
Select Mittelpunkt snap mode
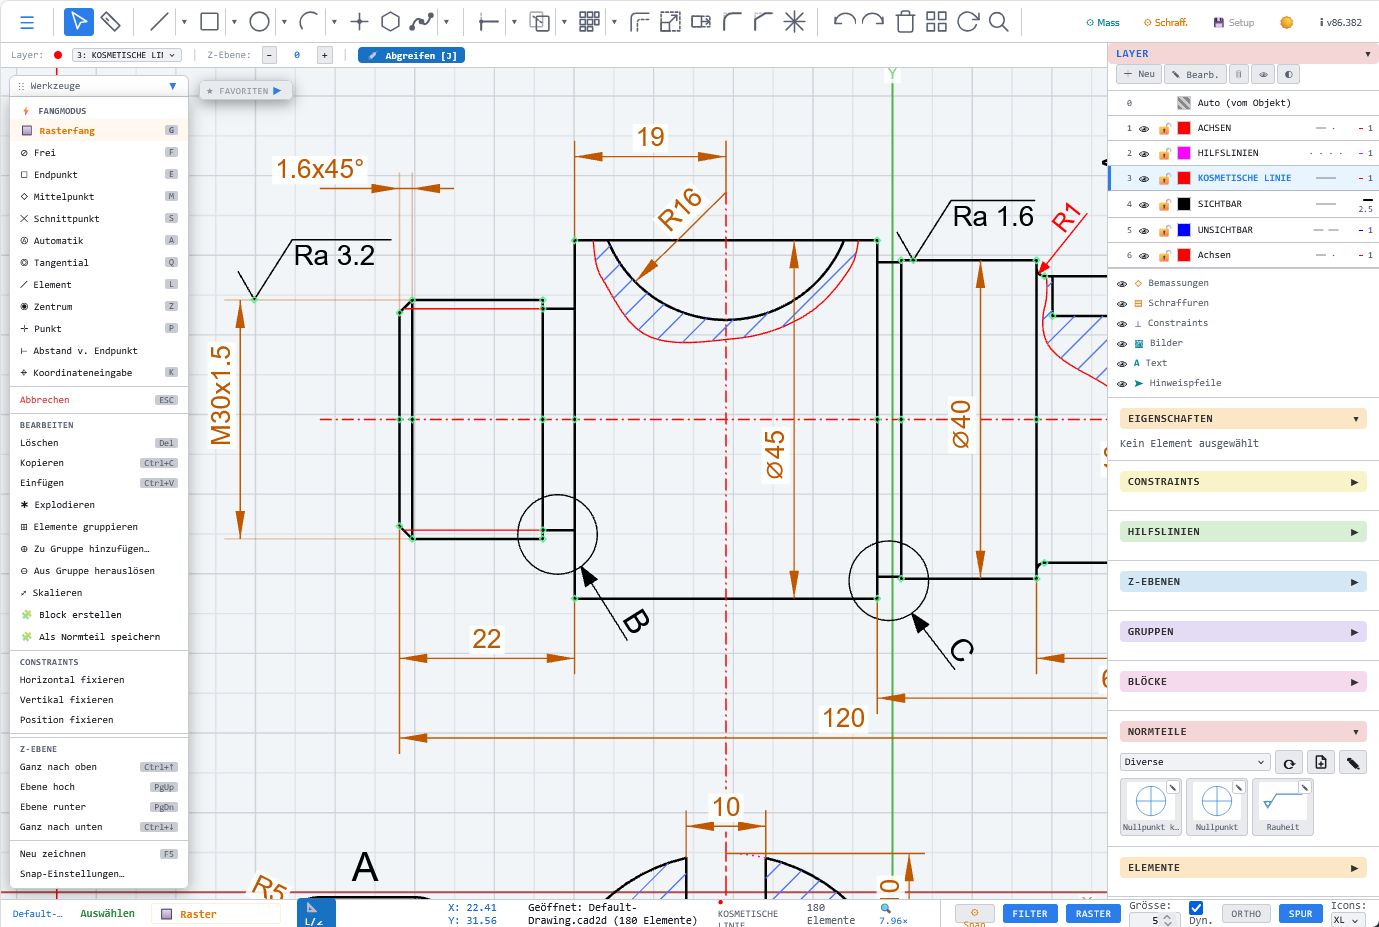tap(98, 197)
